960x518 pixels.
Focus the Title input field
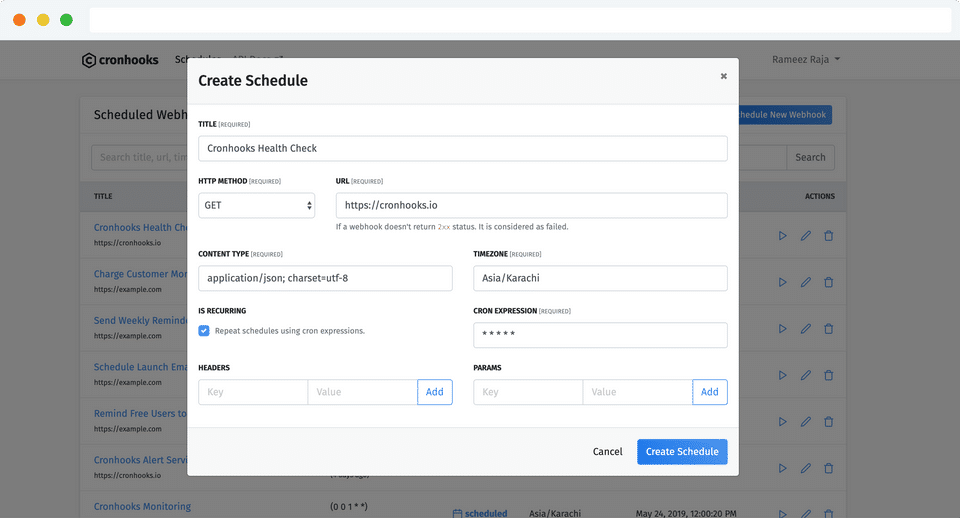(463, 148)
